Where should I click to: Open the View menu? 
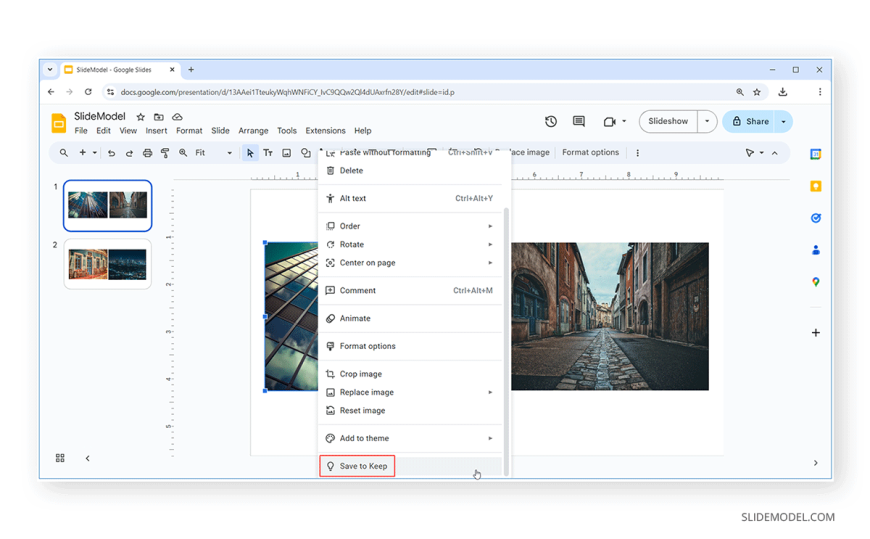(x=128, y=130)
